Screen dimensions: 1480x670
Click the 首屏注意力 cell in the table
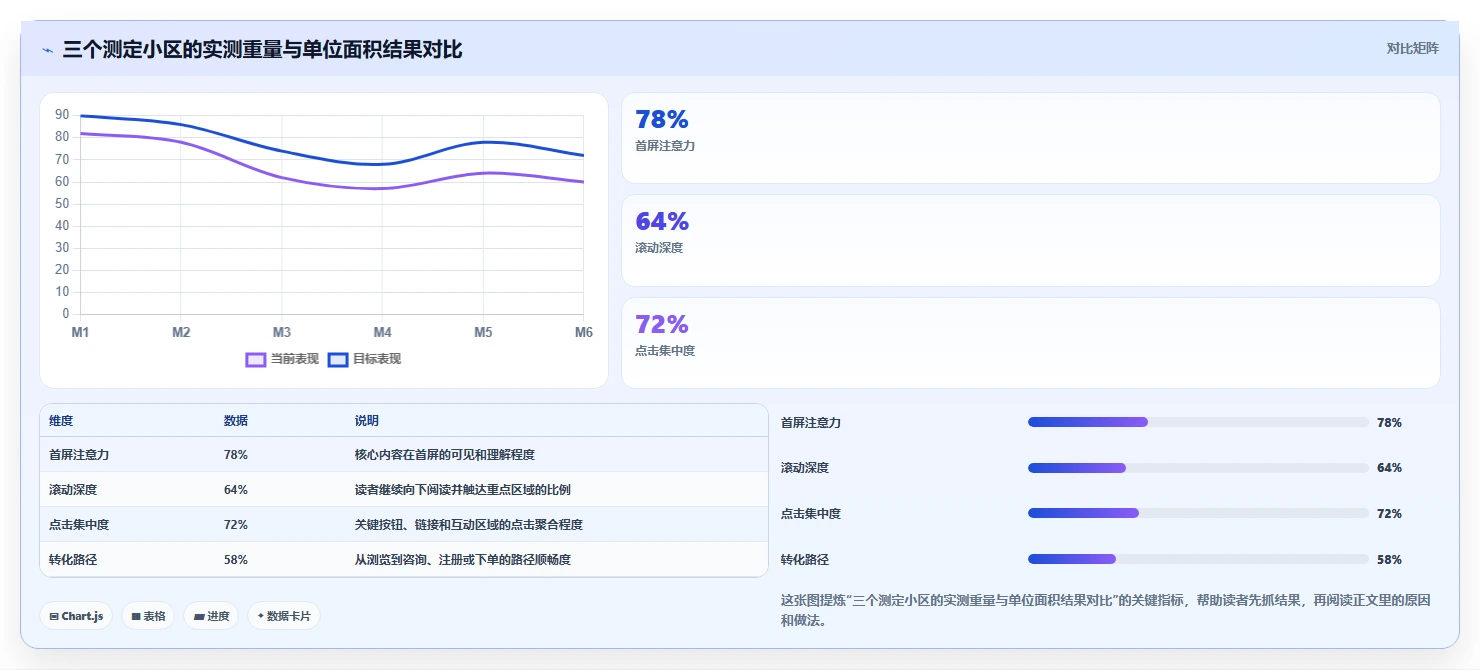tap(79, 455)
